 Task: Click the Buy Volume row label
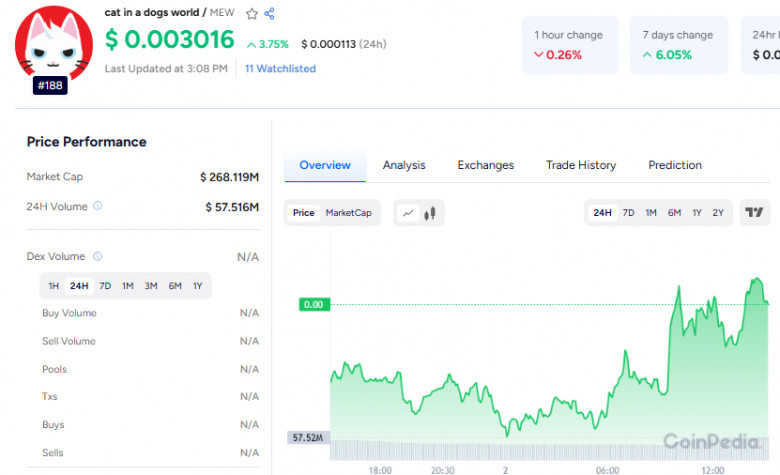pos(69,313)
